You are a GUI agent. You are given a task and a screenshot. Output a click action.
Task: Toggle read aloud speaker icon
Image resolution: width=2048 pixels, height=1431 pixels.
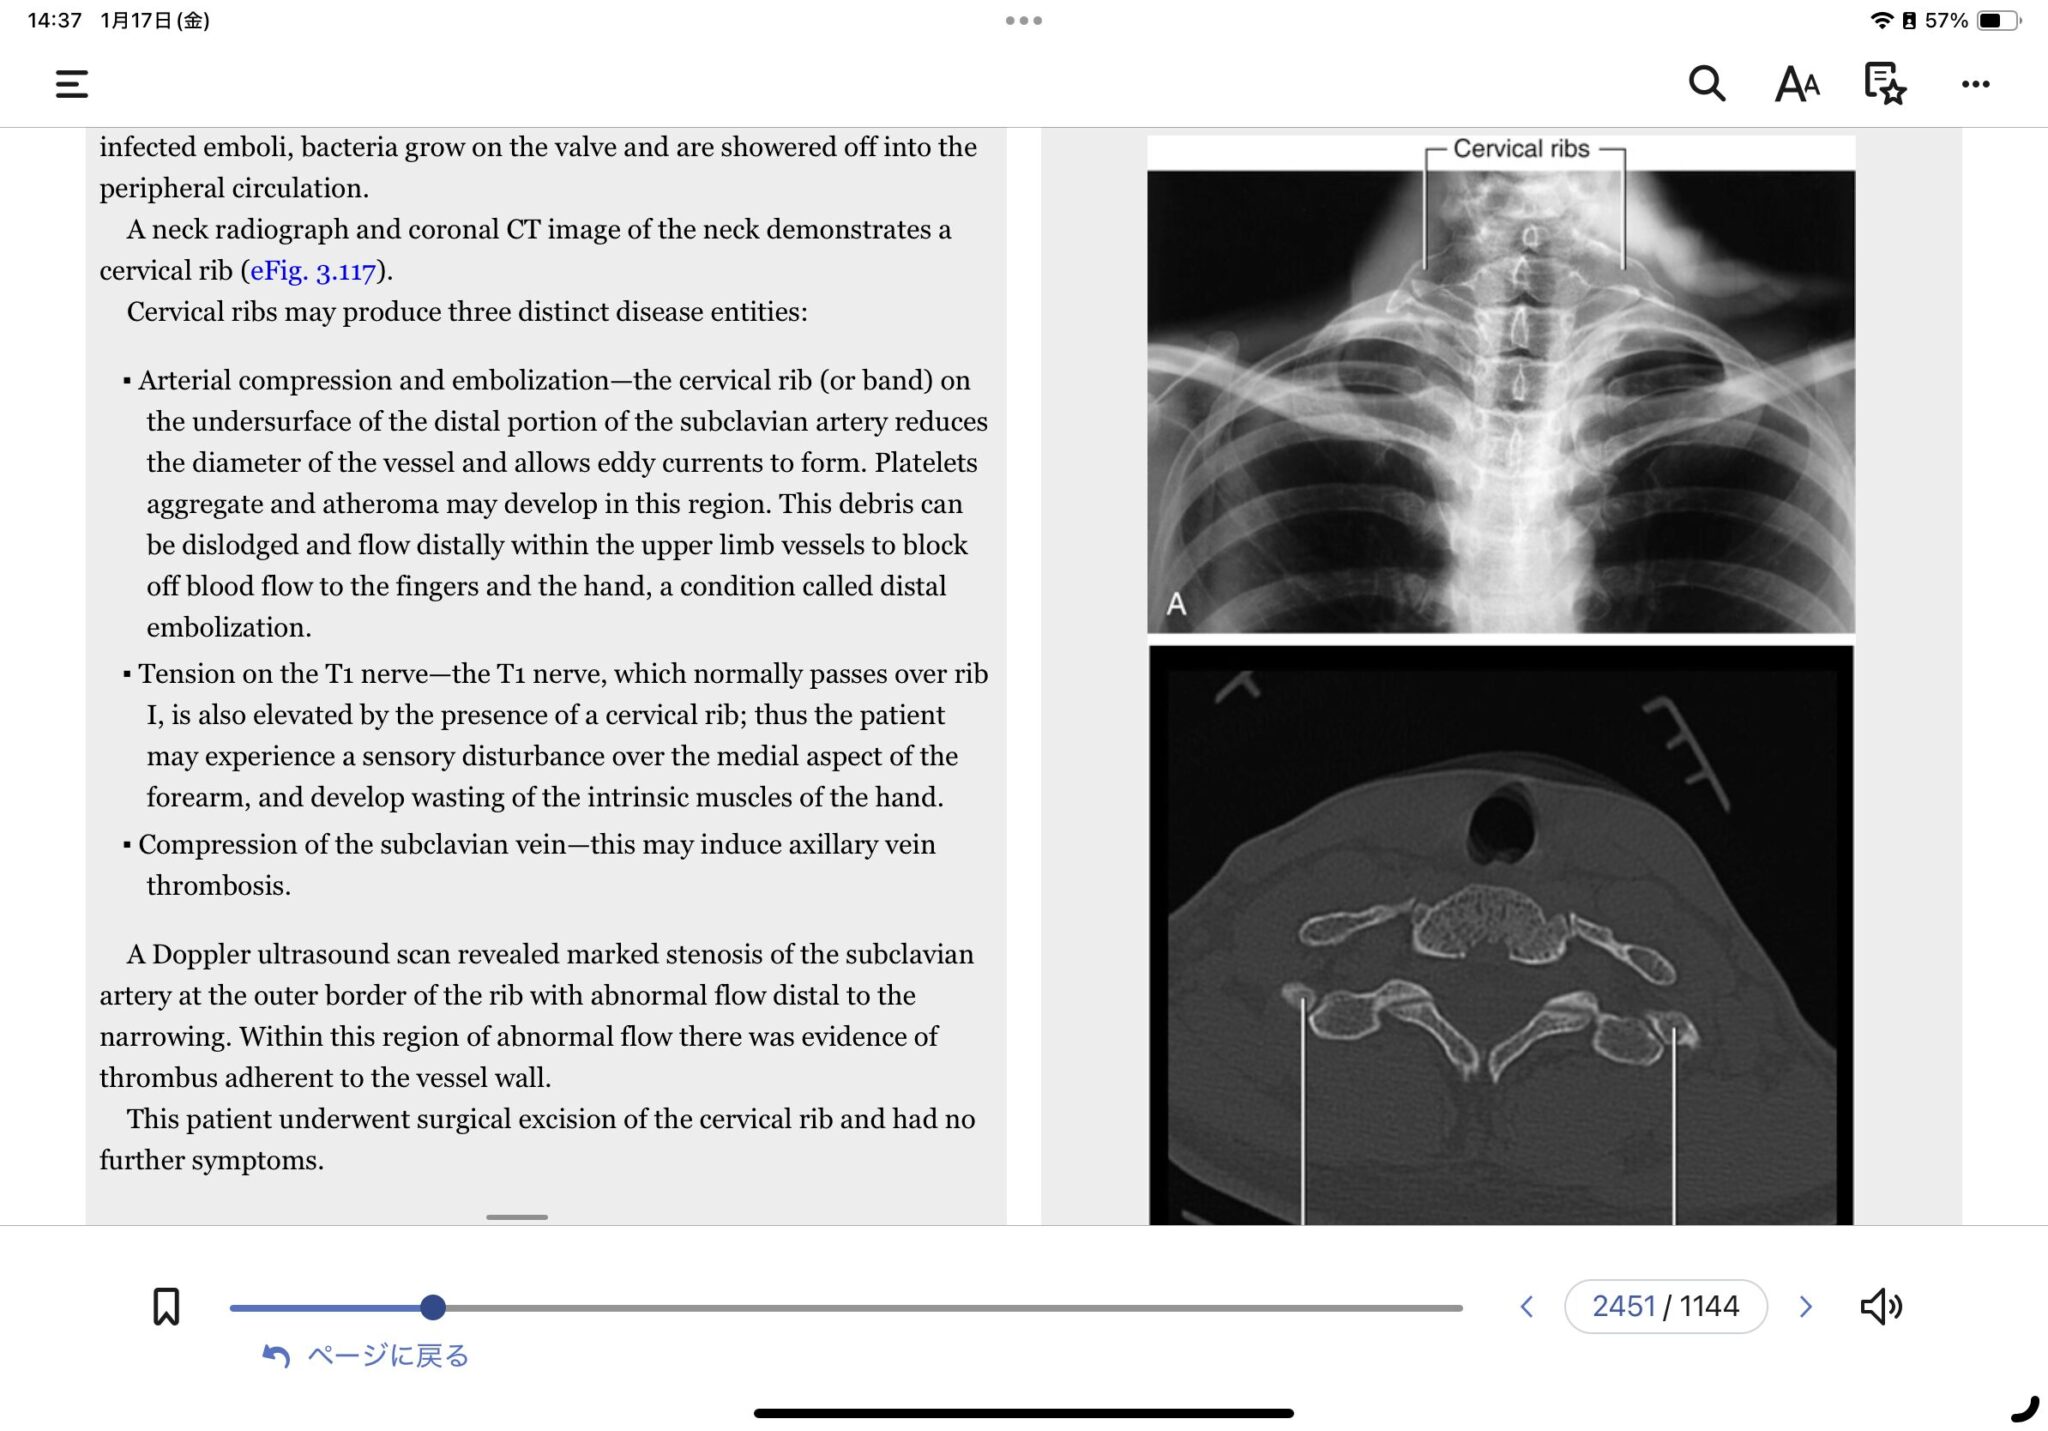pyautogui.click(x=1880, y=1306)
